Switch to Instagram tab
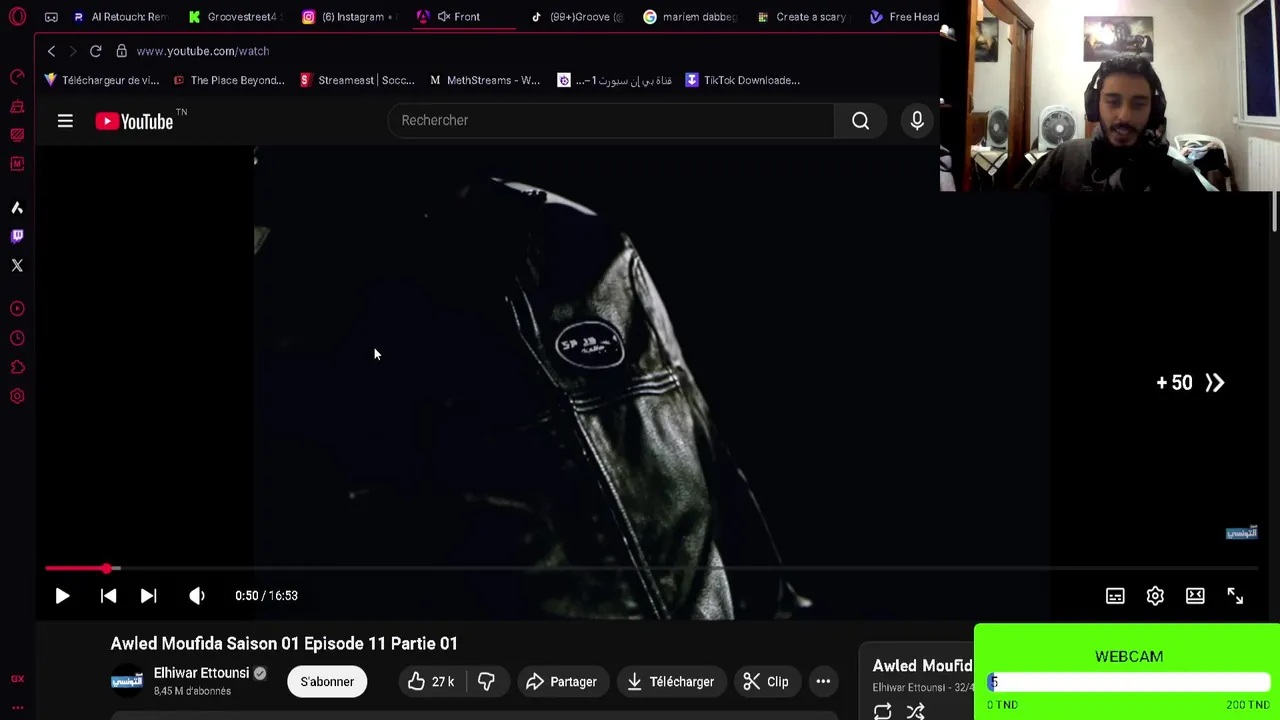1280x720 pixels. pos(348,17)
